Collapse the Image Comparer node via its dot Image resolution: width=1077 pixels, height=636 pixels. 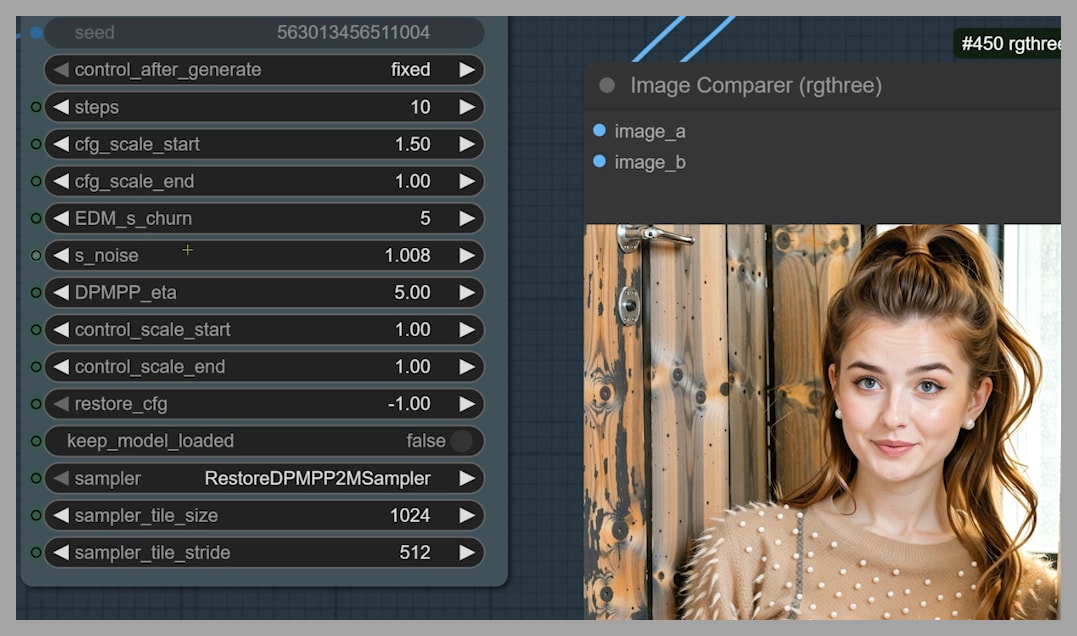pyautogui.click(x=607, y=85)
